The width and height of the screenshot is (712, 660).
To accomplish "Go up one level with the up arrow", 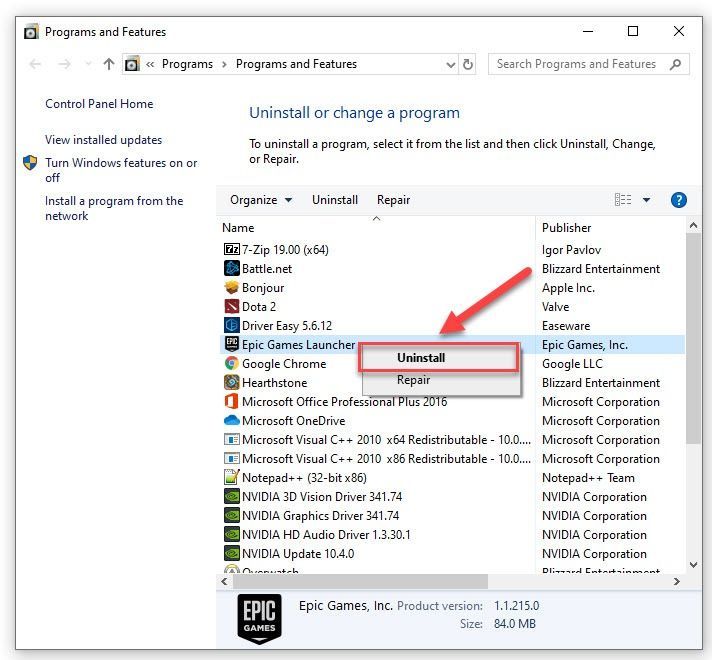I will 109,64.
